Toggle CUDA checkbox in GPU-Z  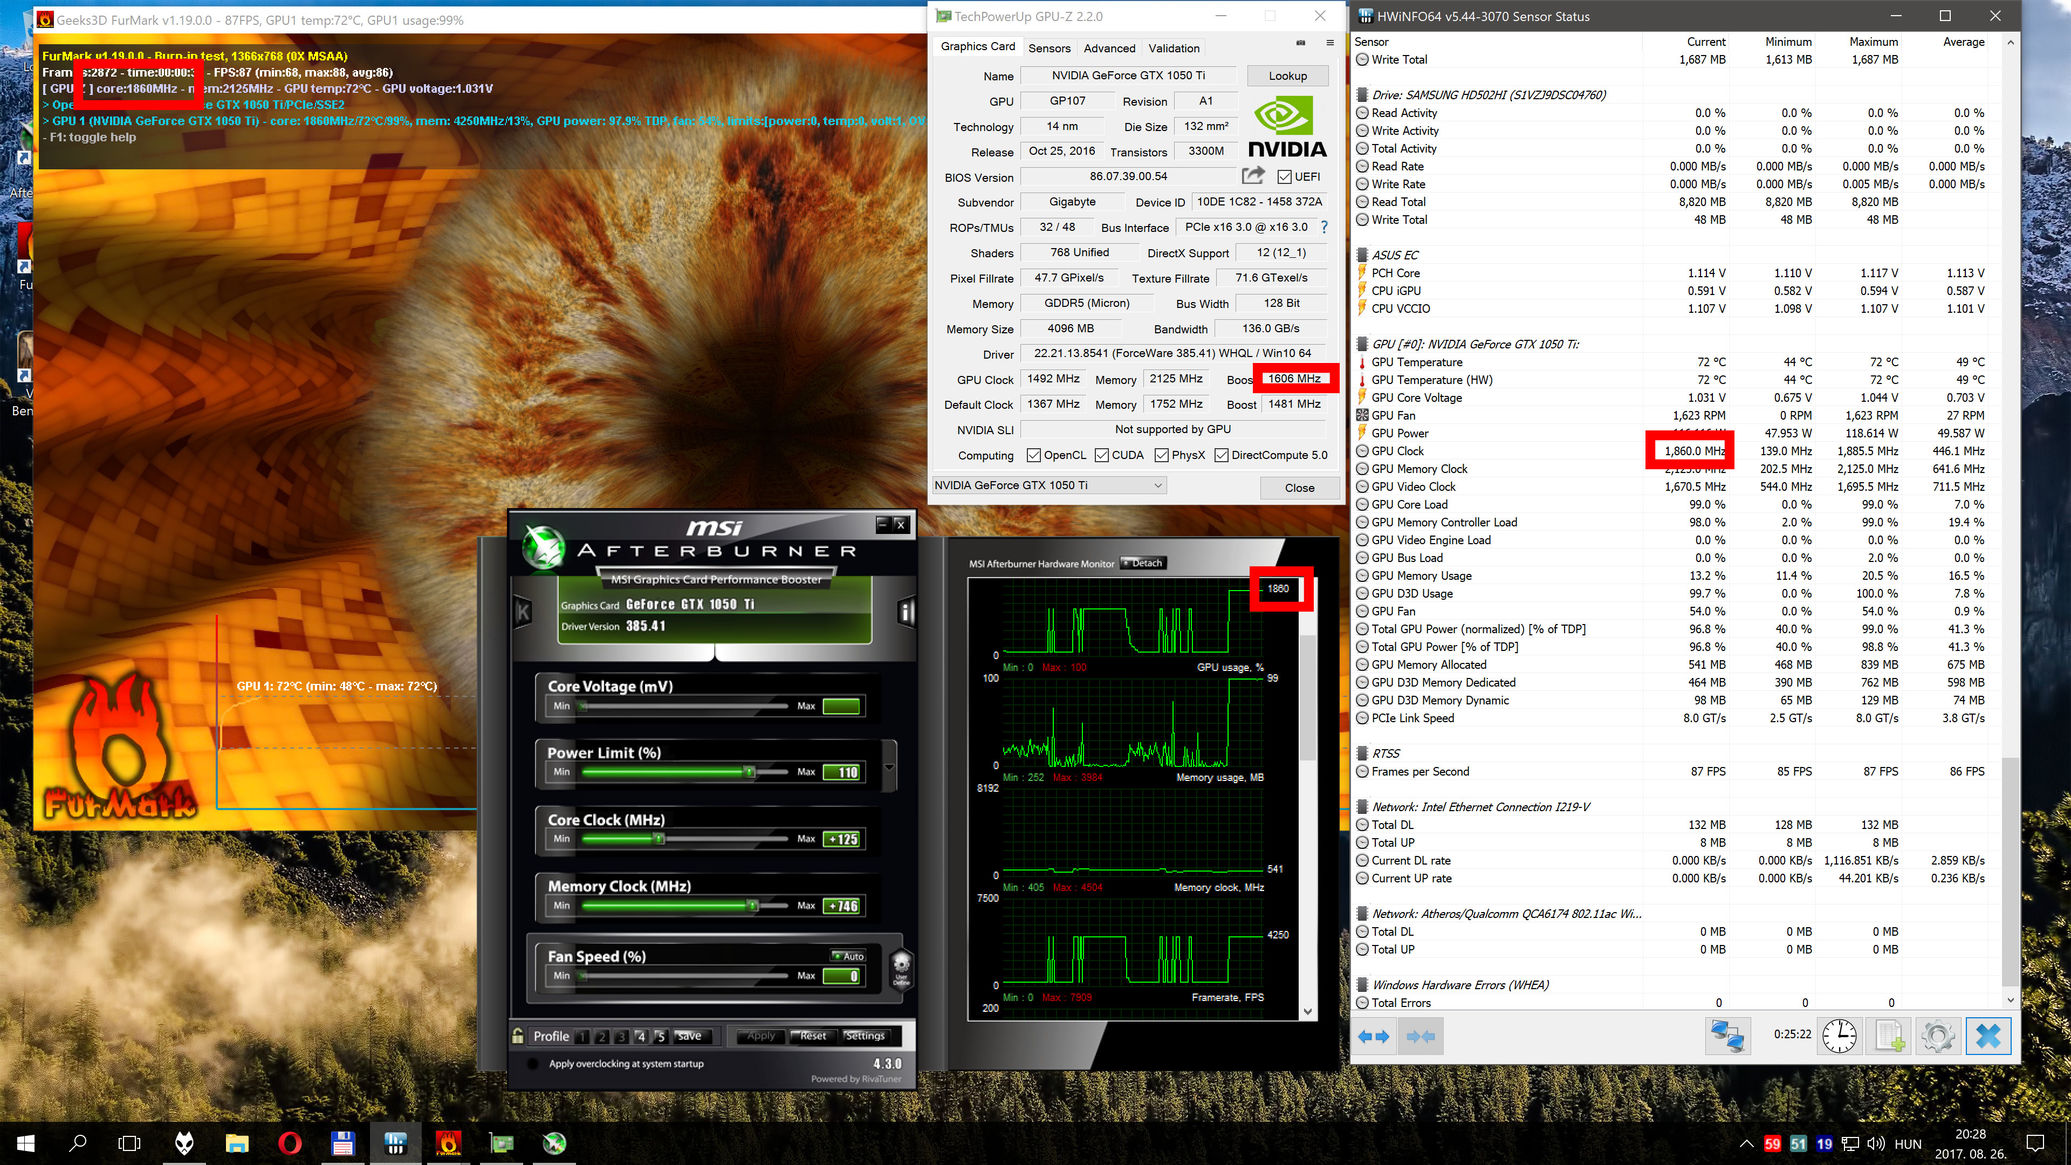[1102, 455]
